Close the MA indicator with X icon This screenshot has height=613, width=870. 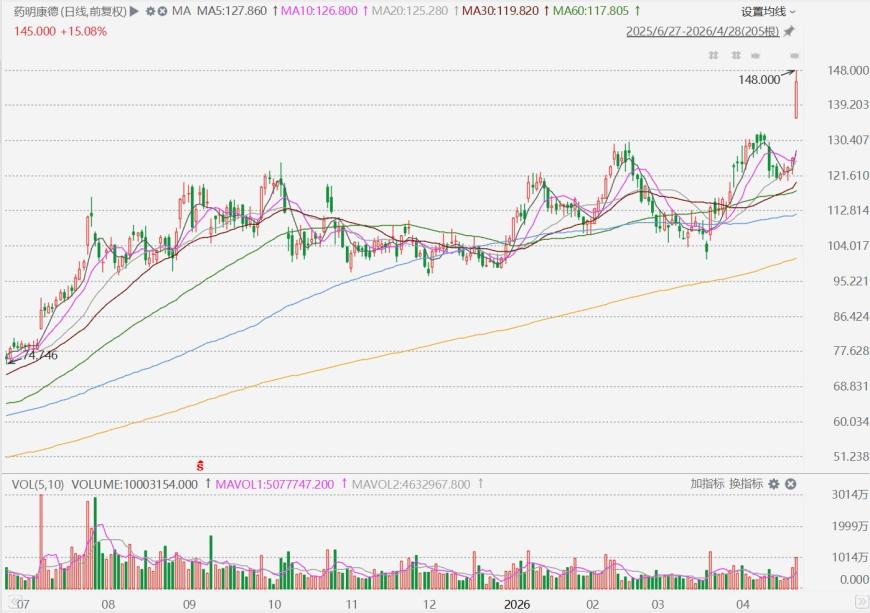(x=163, y=11)
